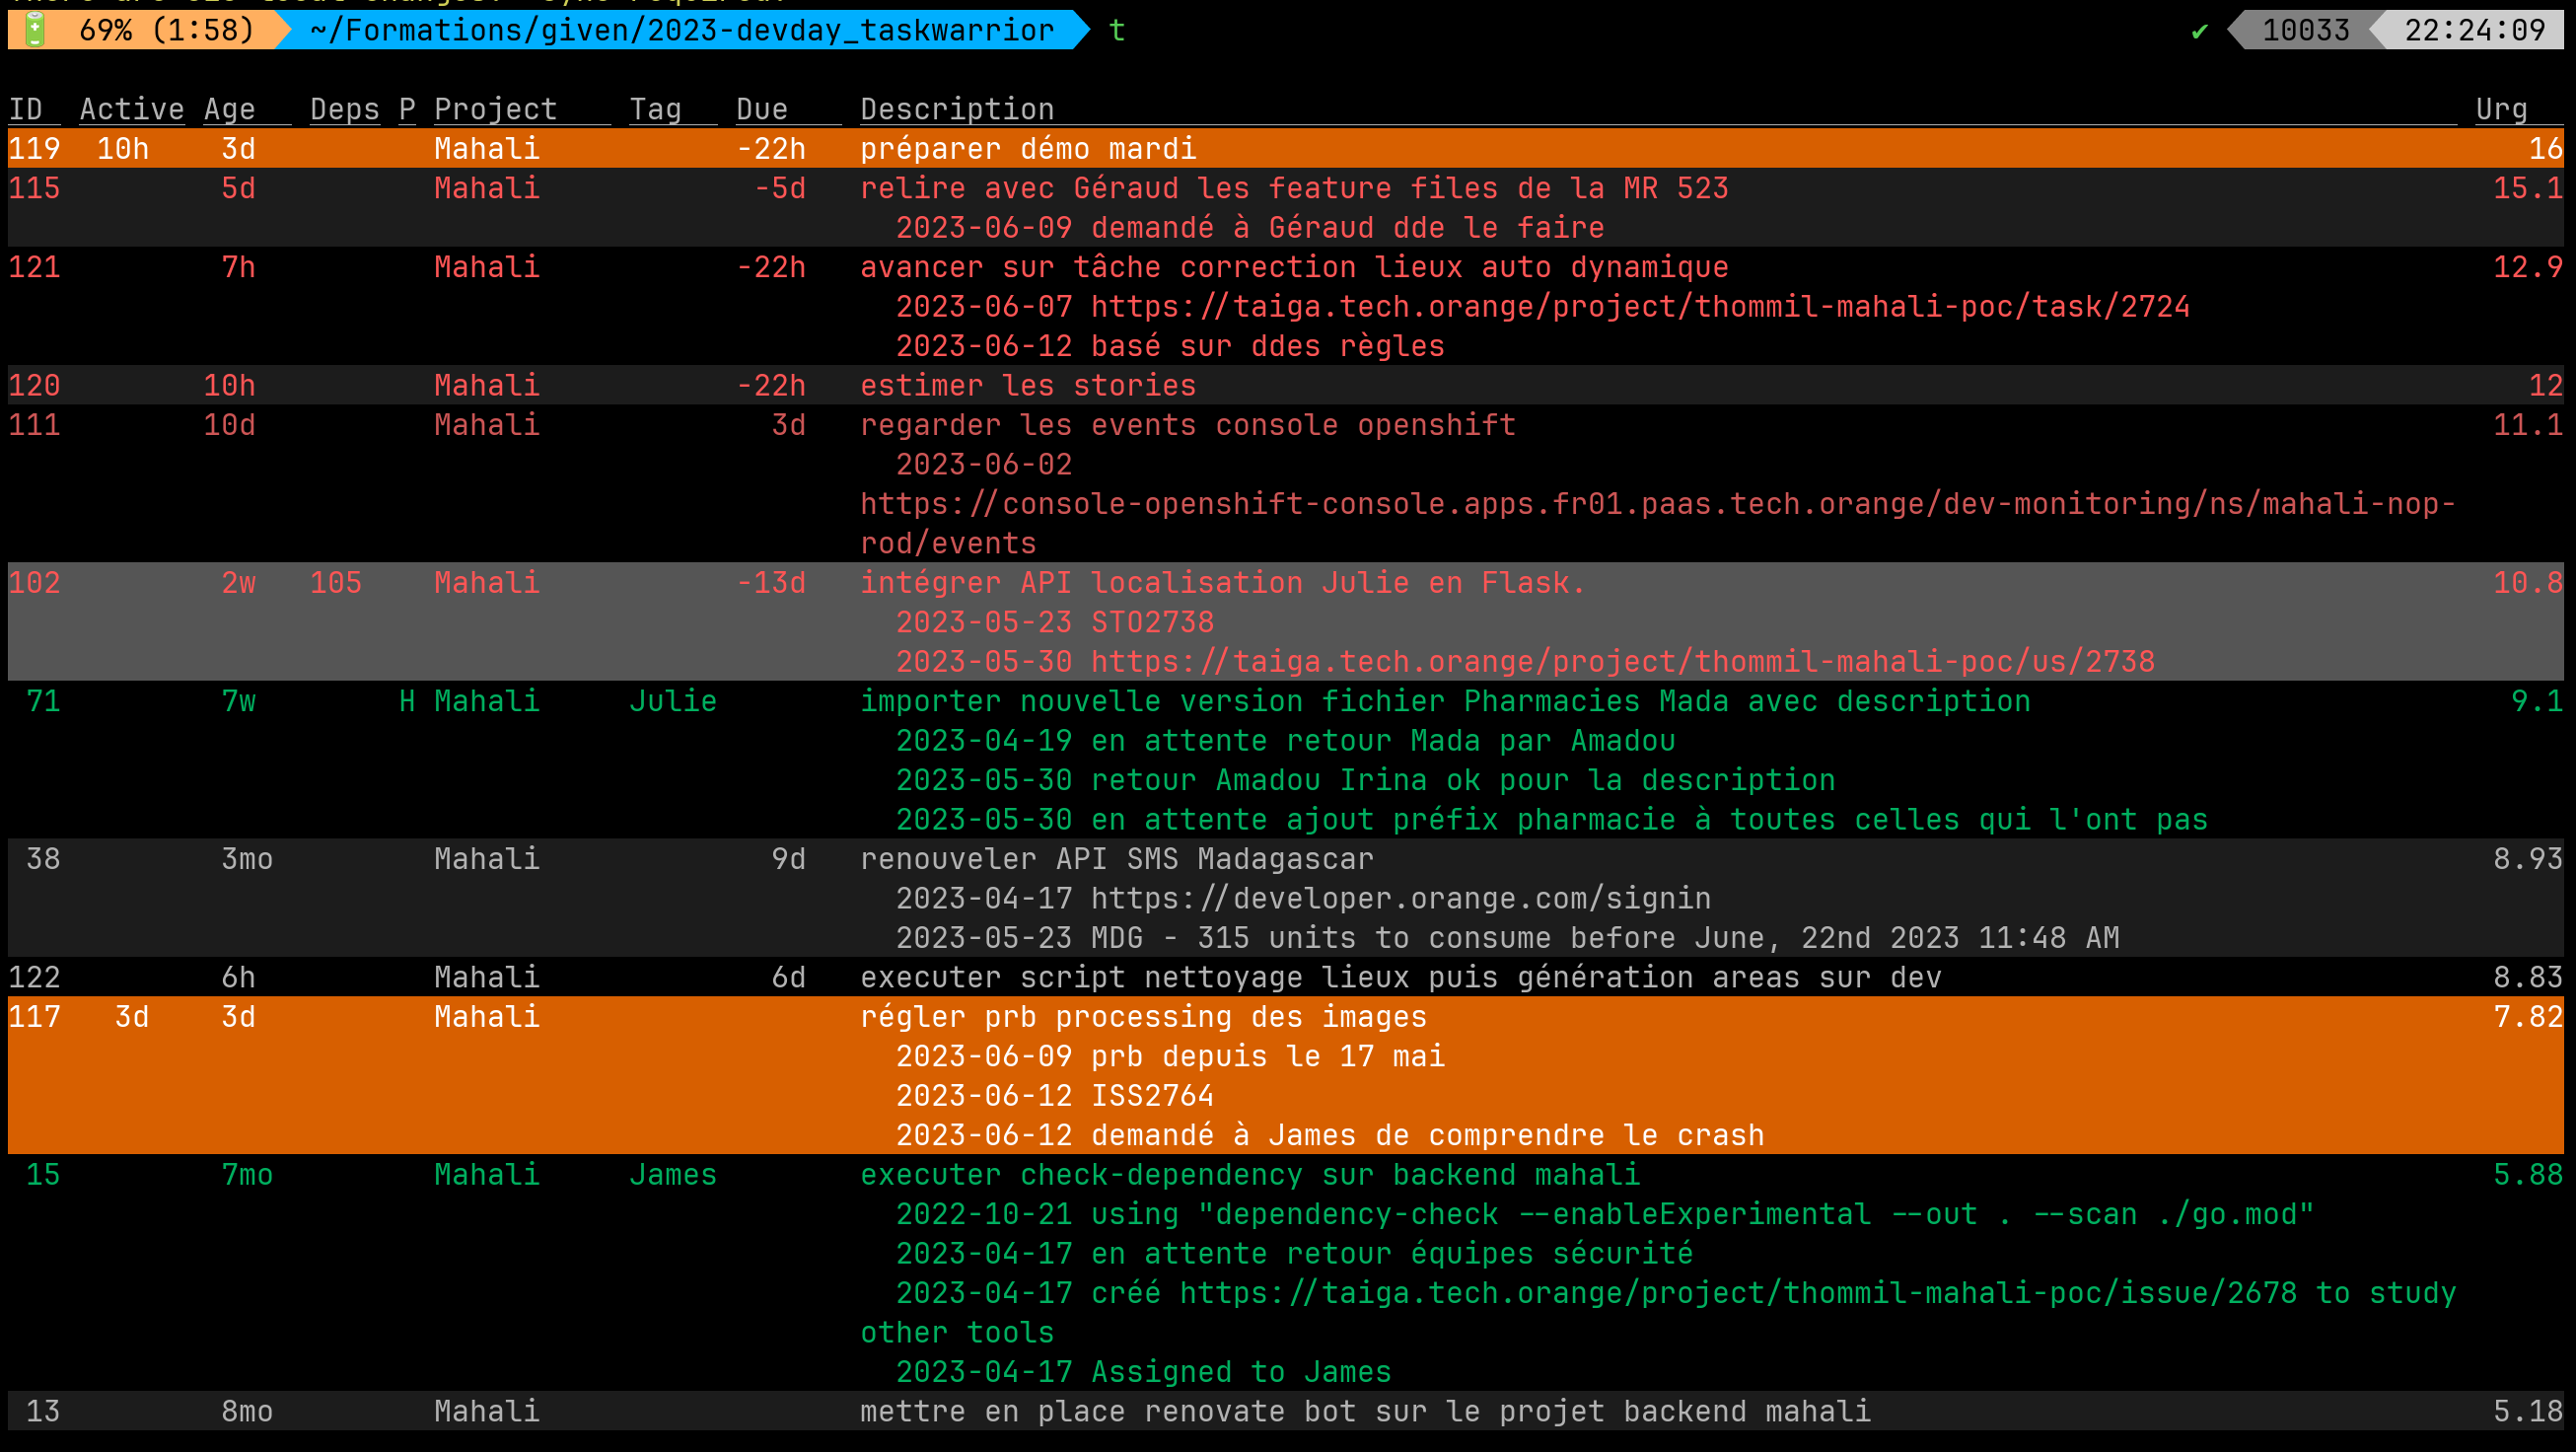Click the Due column header

(x=762, y=109)
